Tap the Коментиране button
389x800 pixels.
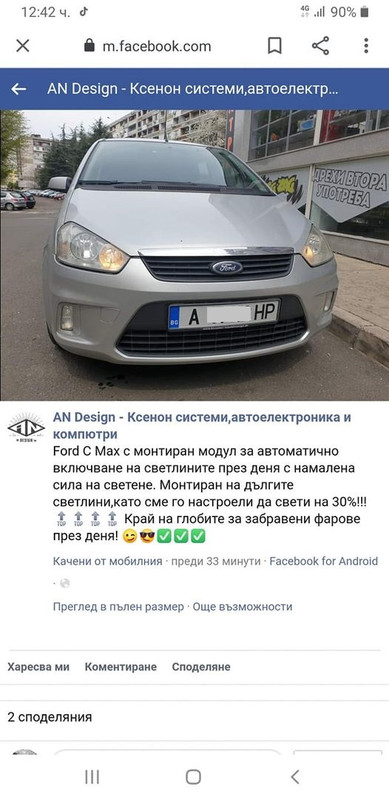(x=120, y=667)
